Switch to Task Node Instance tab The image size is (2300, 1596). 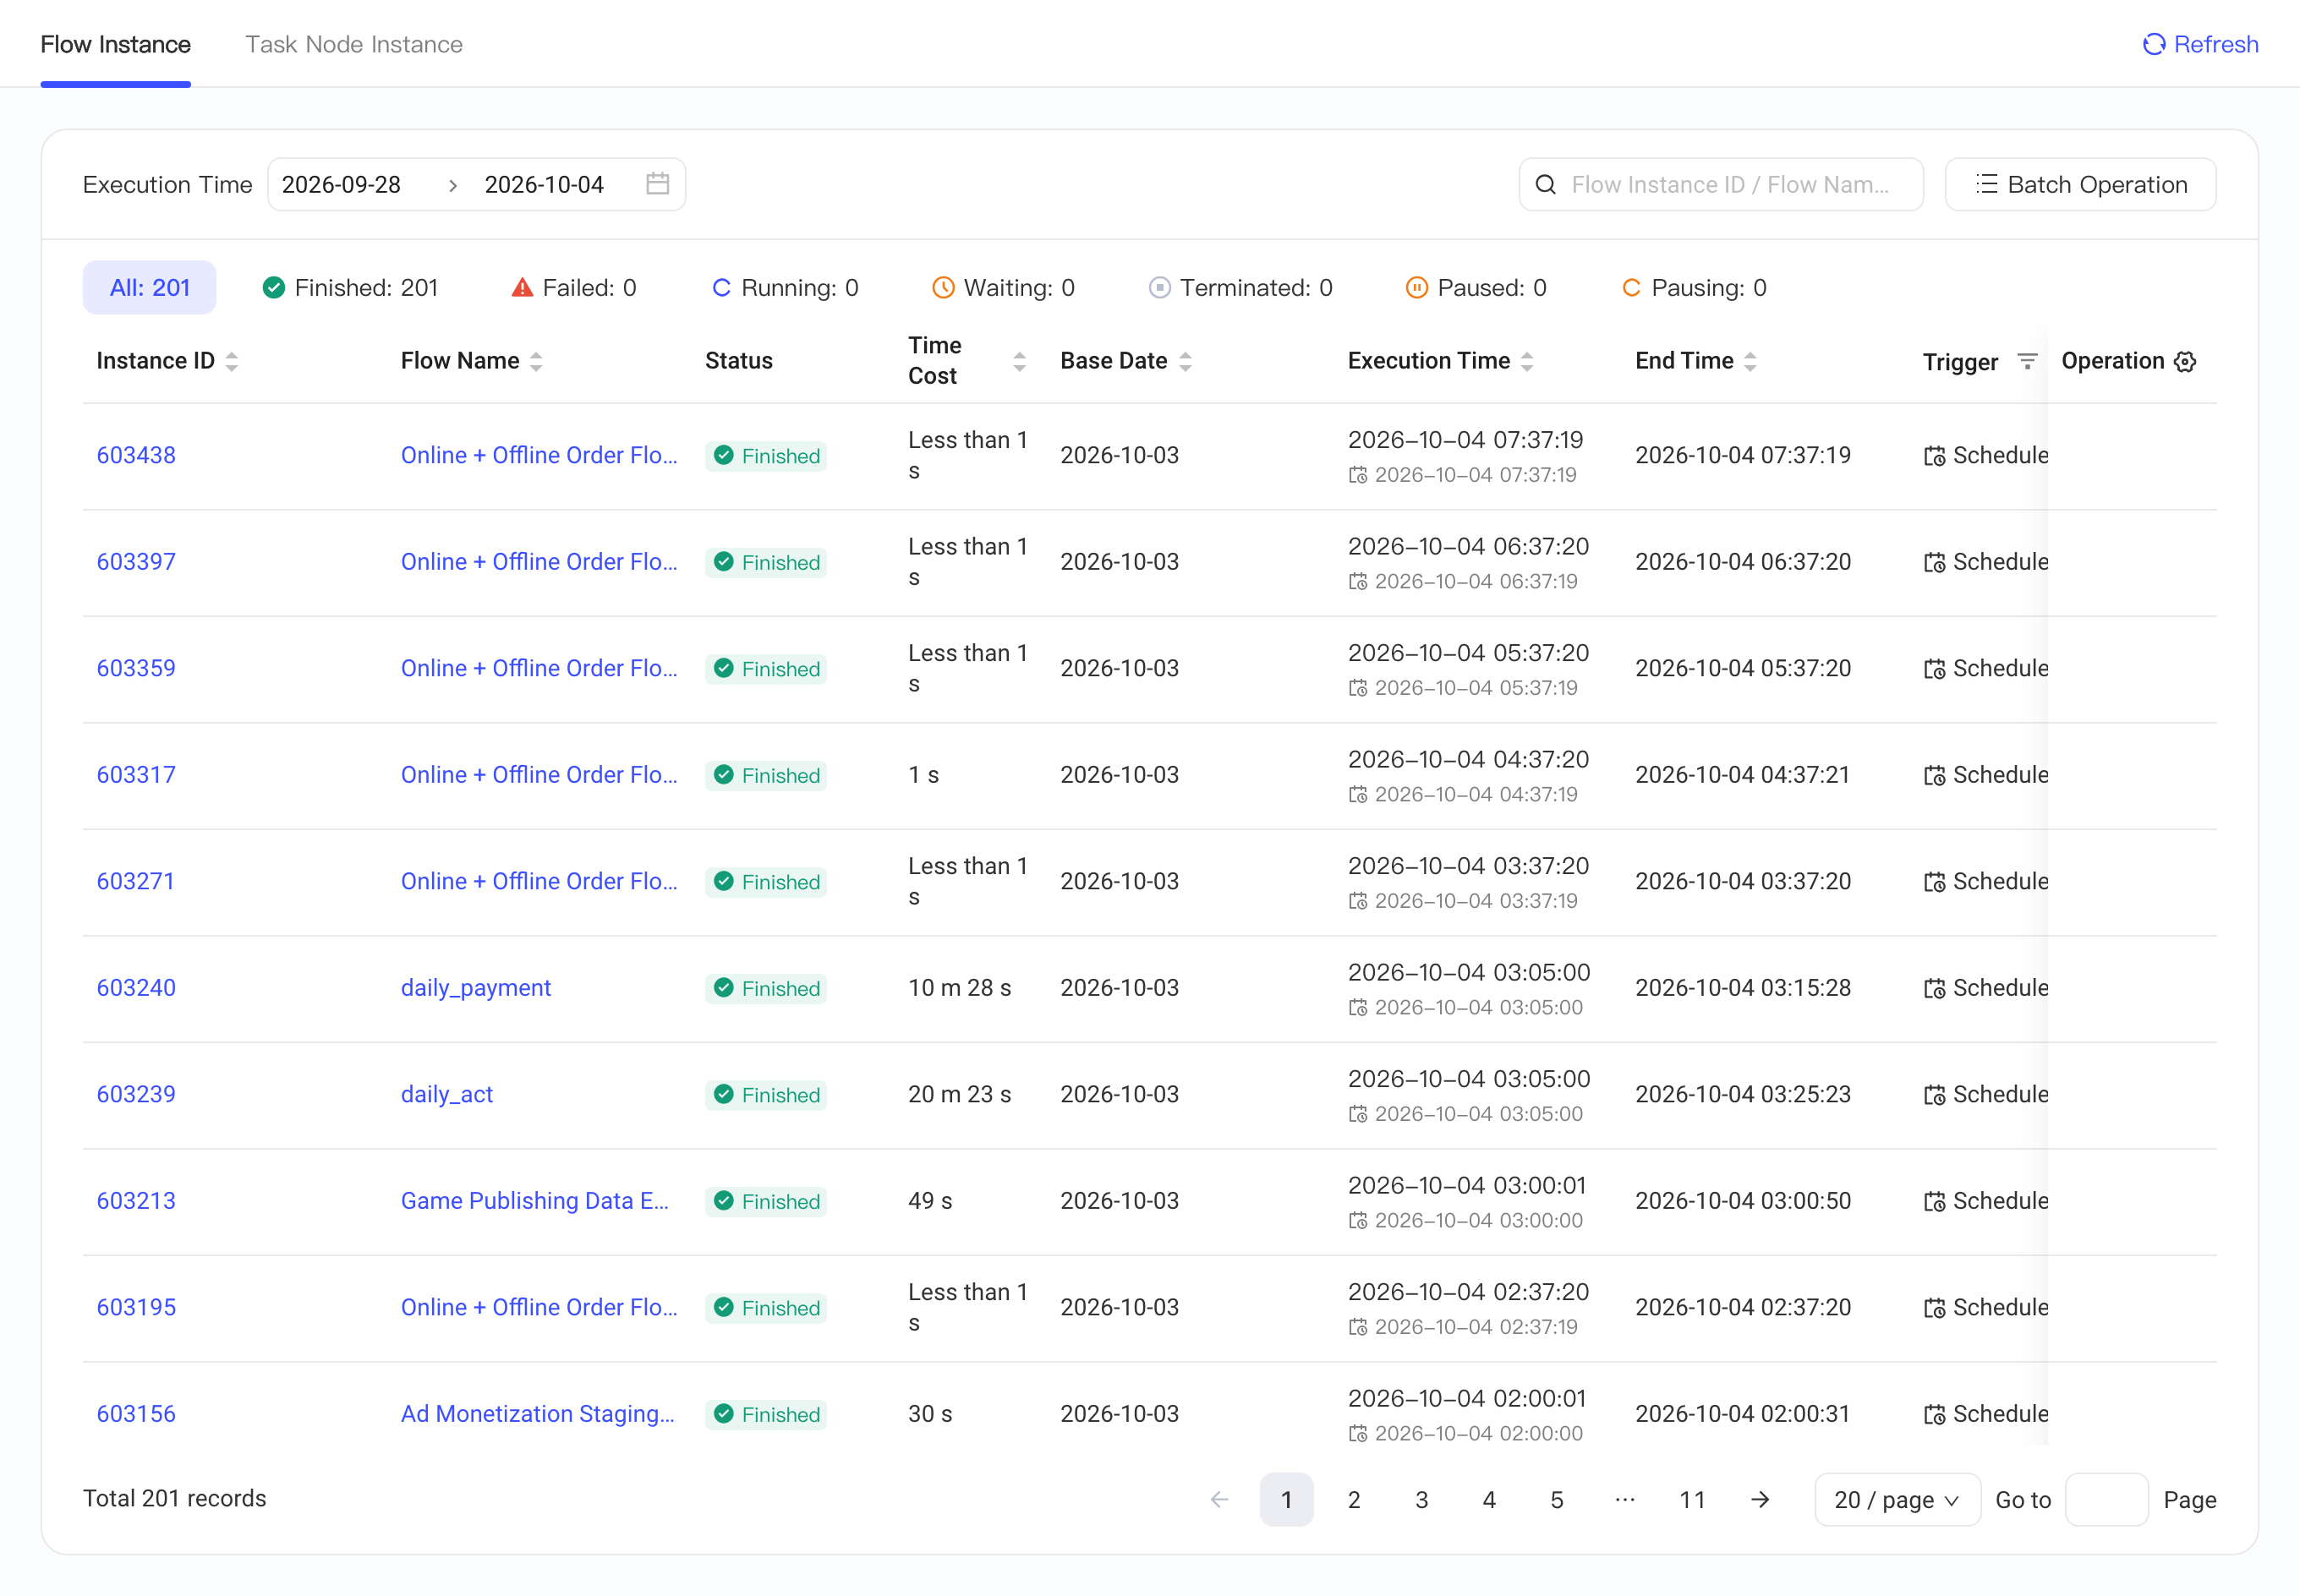tap(354, 44)
